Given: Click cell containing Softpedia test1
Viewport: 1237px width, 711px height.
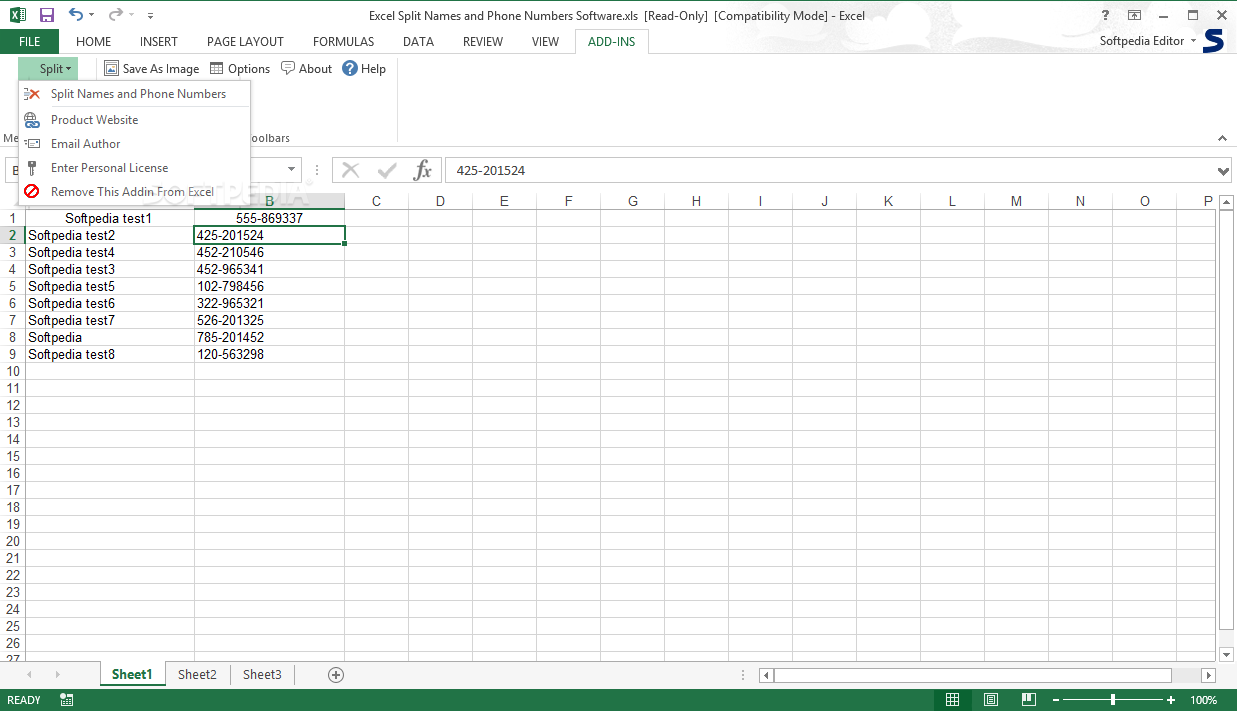Looking at the screenshot, I should [x=109, y=218].
